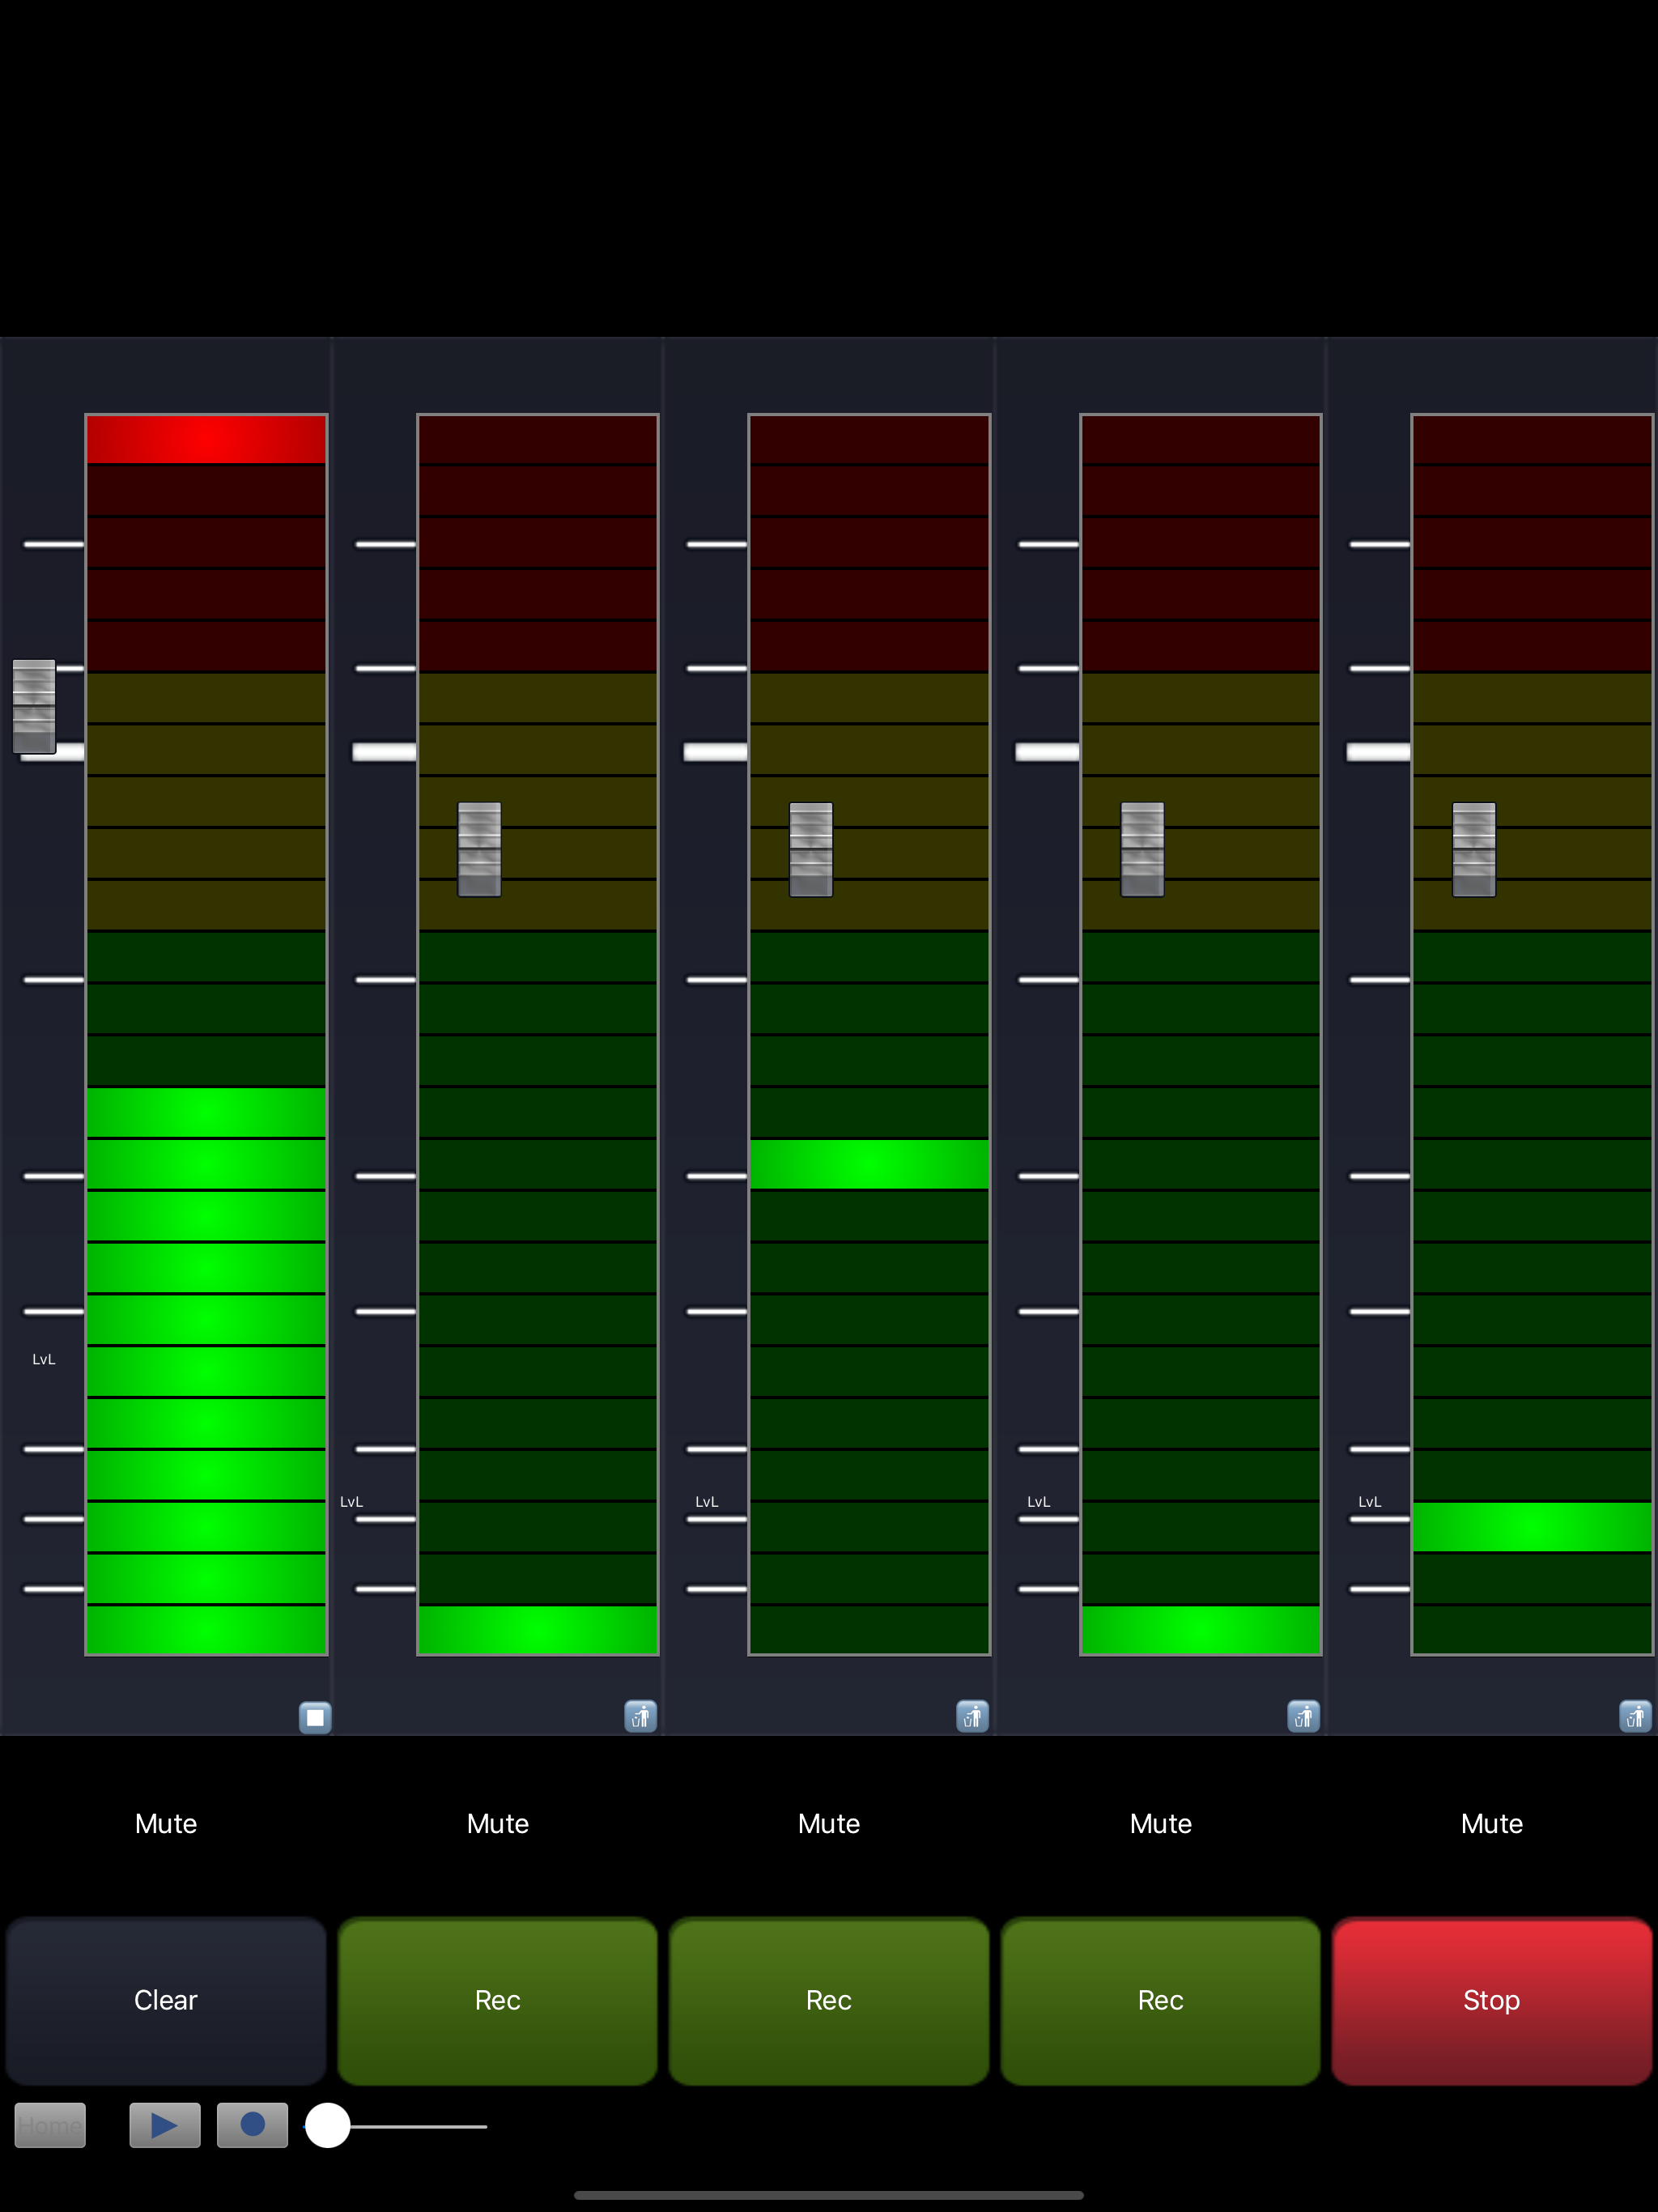Mute the second channel
The width and height of the screenshot is (1658, 2212).
[497, 1824]
